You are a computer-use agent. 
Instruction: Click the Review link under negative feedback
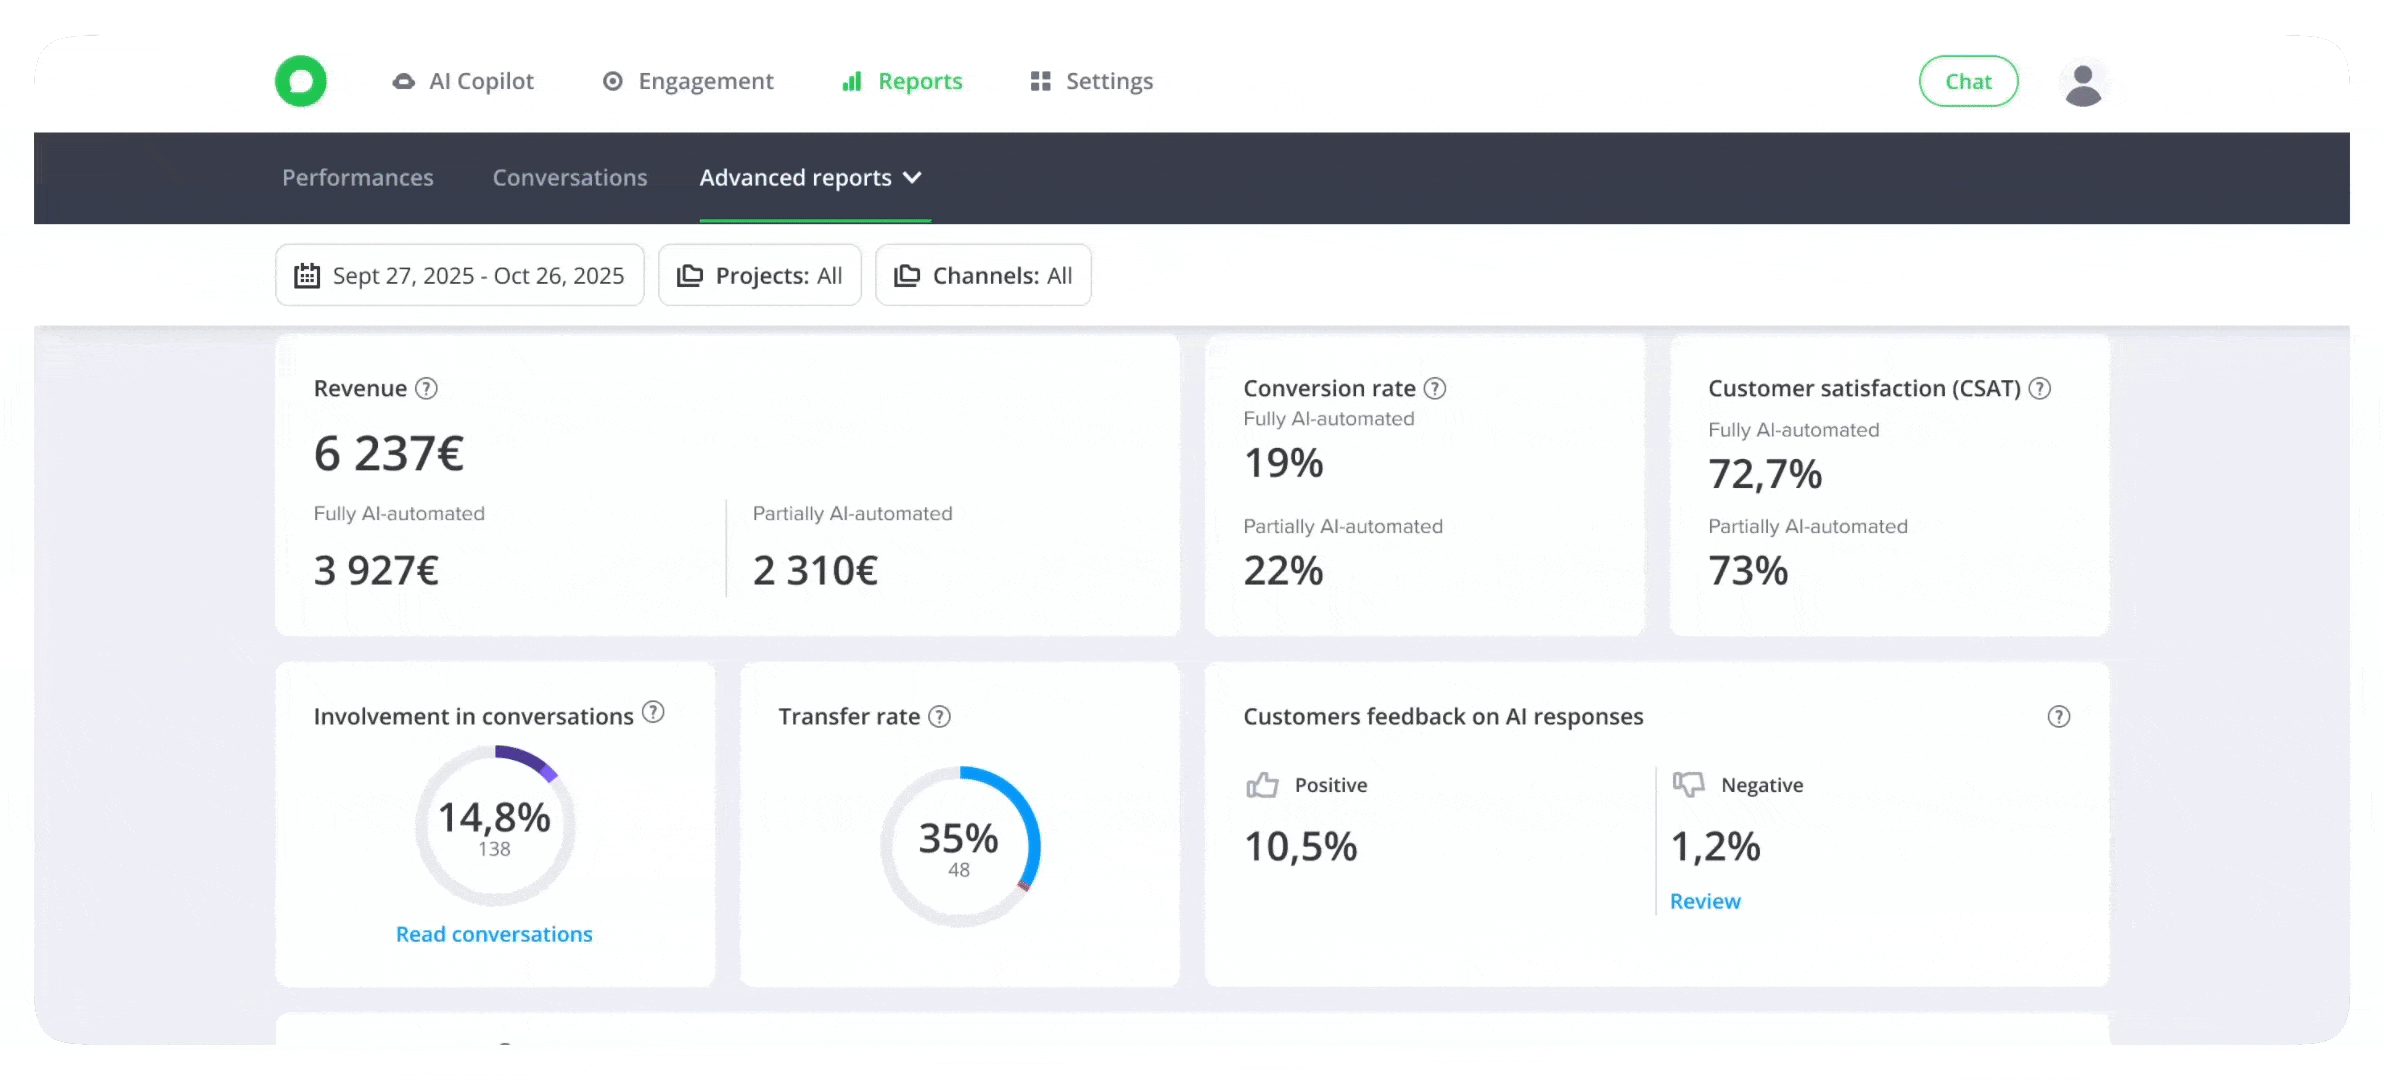(x=1705, y=901)
